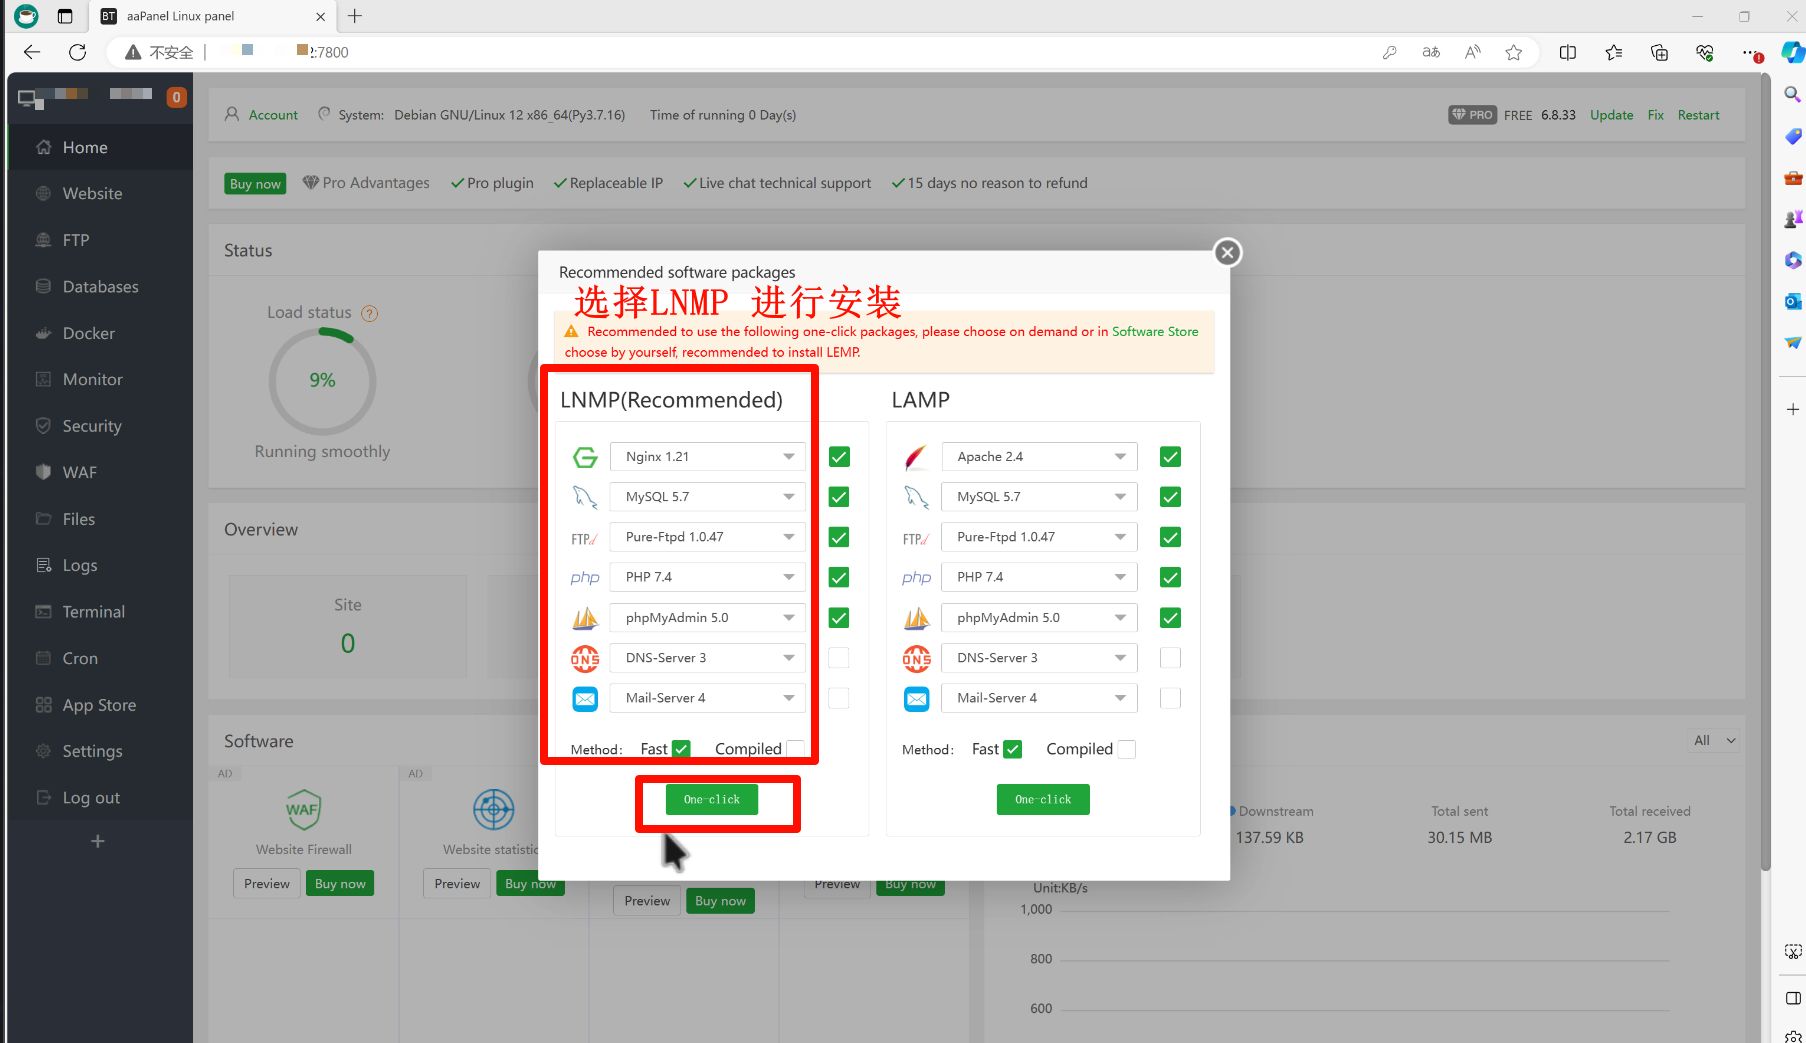Screen dimensions: 1806x1043
Task: Click the Apache feather icon in LAMP
Action: pos(916,457)
